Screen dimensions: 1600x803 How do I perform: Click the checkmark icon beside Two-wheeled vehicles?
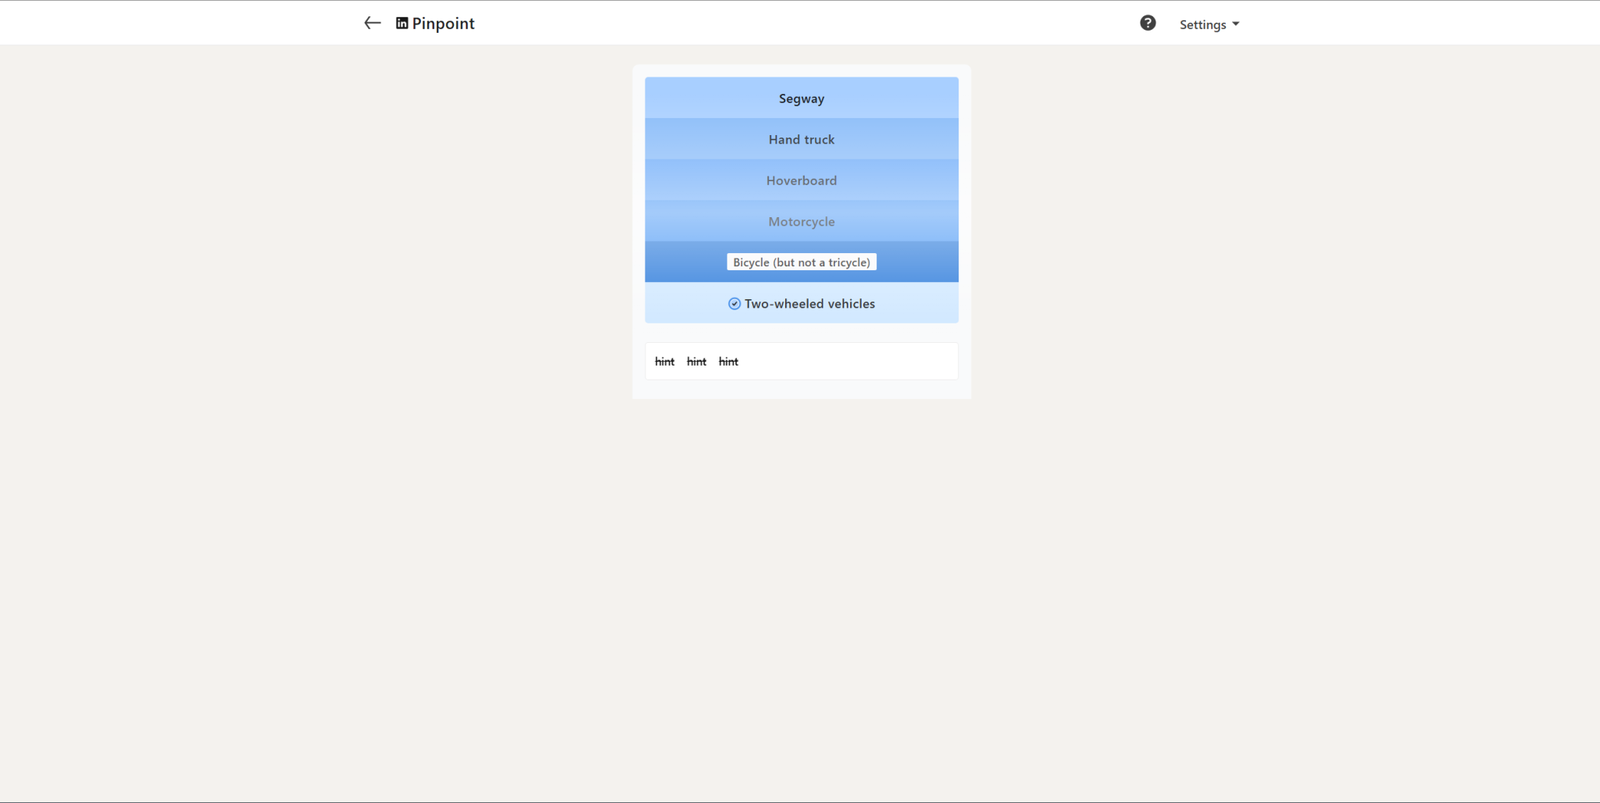click(734, 304)
